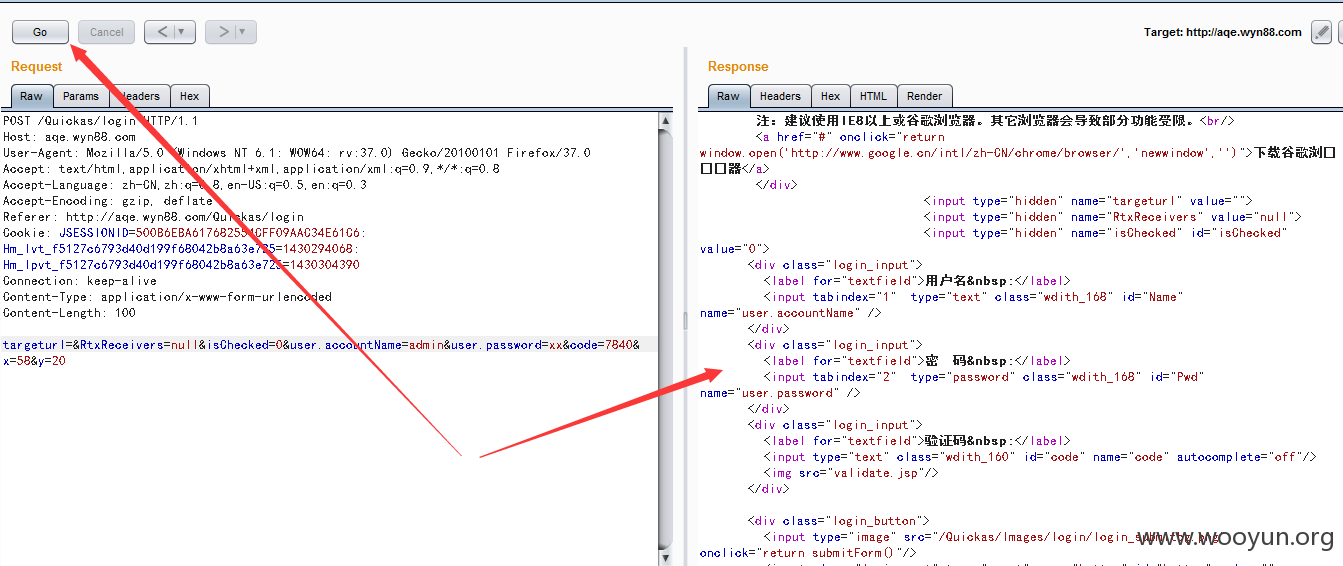Image resolution: width=1343 pixels, height=566 pixels.
Task: Click the Hm_lvt cookie line
Action: [181, 248]
